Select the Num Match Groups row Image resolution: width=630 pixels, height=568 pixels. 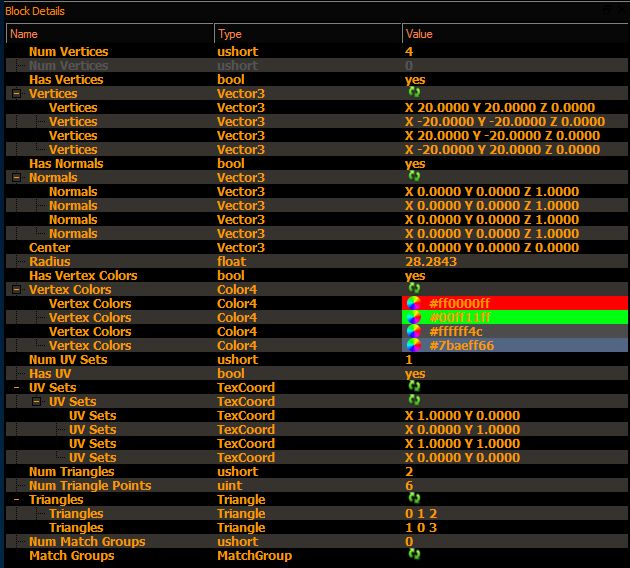pyautogui.click(x=317, y=541)
